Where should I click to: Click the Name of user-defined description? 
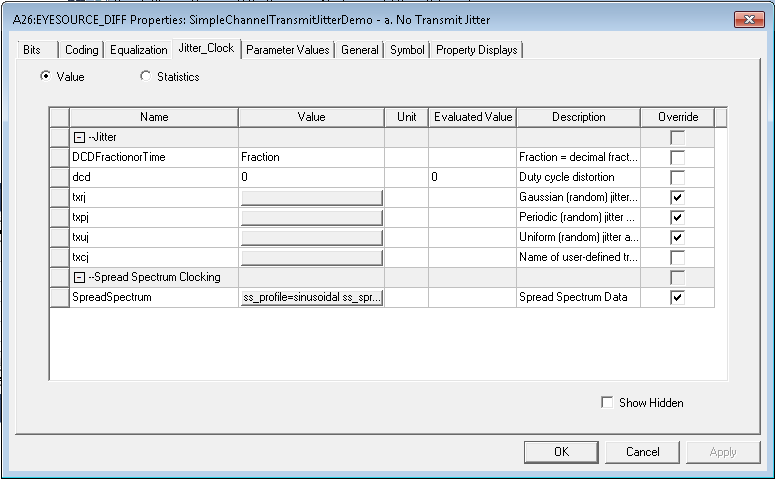578,257
